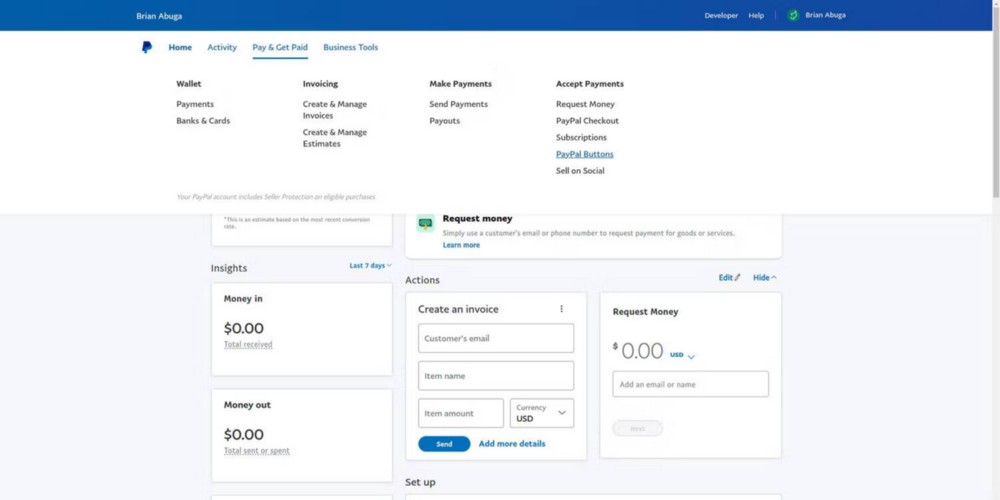
Task: Open the three-dot menu on Create an invoice
Action: 561,309
